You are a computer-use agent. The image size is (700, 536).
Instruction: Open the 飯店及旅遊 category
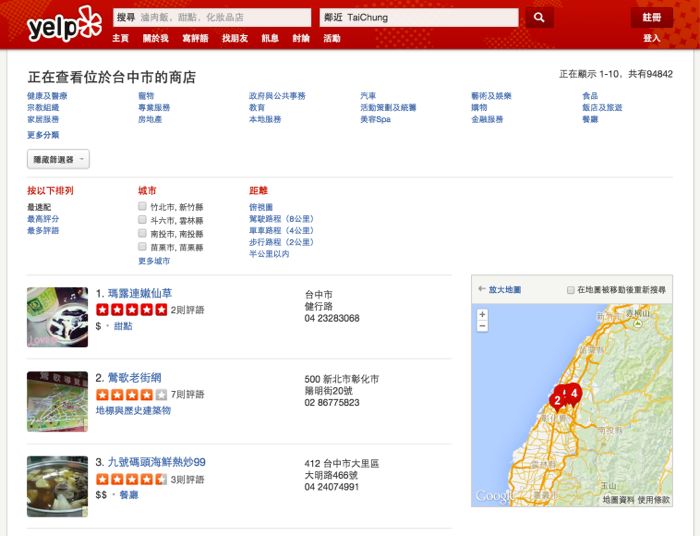point(602,107)
